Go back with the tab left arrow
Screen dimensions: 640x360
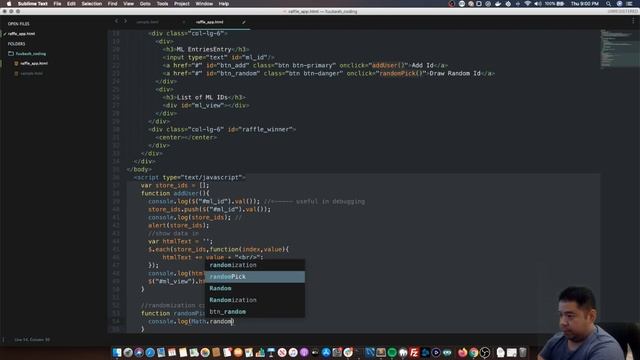click(116, 21)
